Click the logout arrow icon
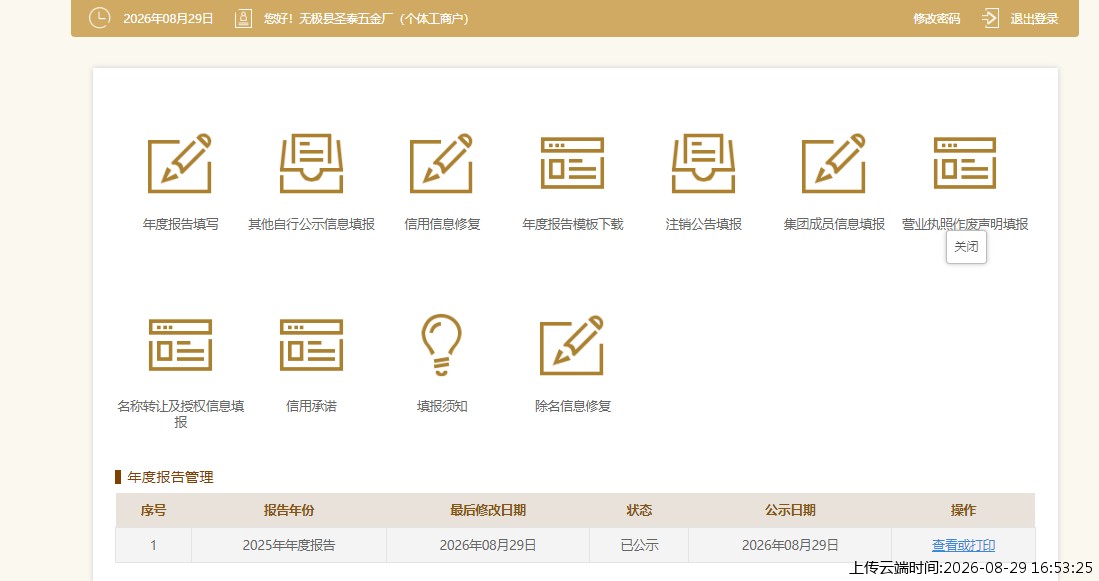This screenshot has height=581, width=1099. pos(990,18)
